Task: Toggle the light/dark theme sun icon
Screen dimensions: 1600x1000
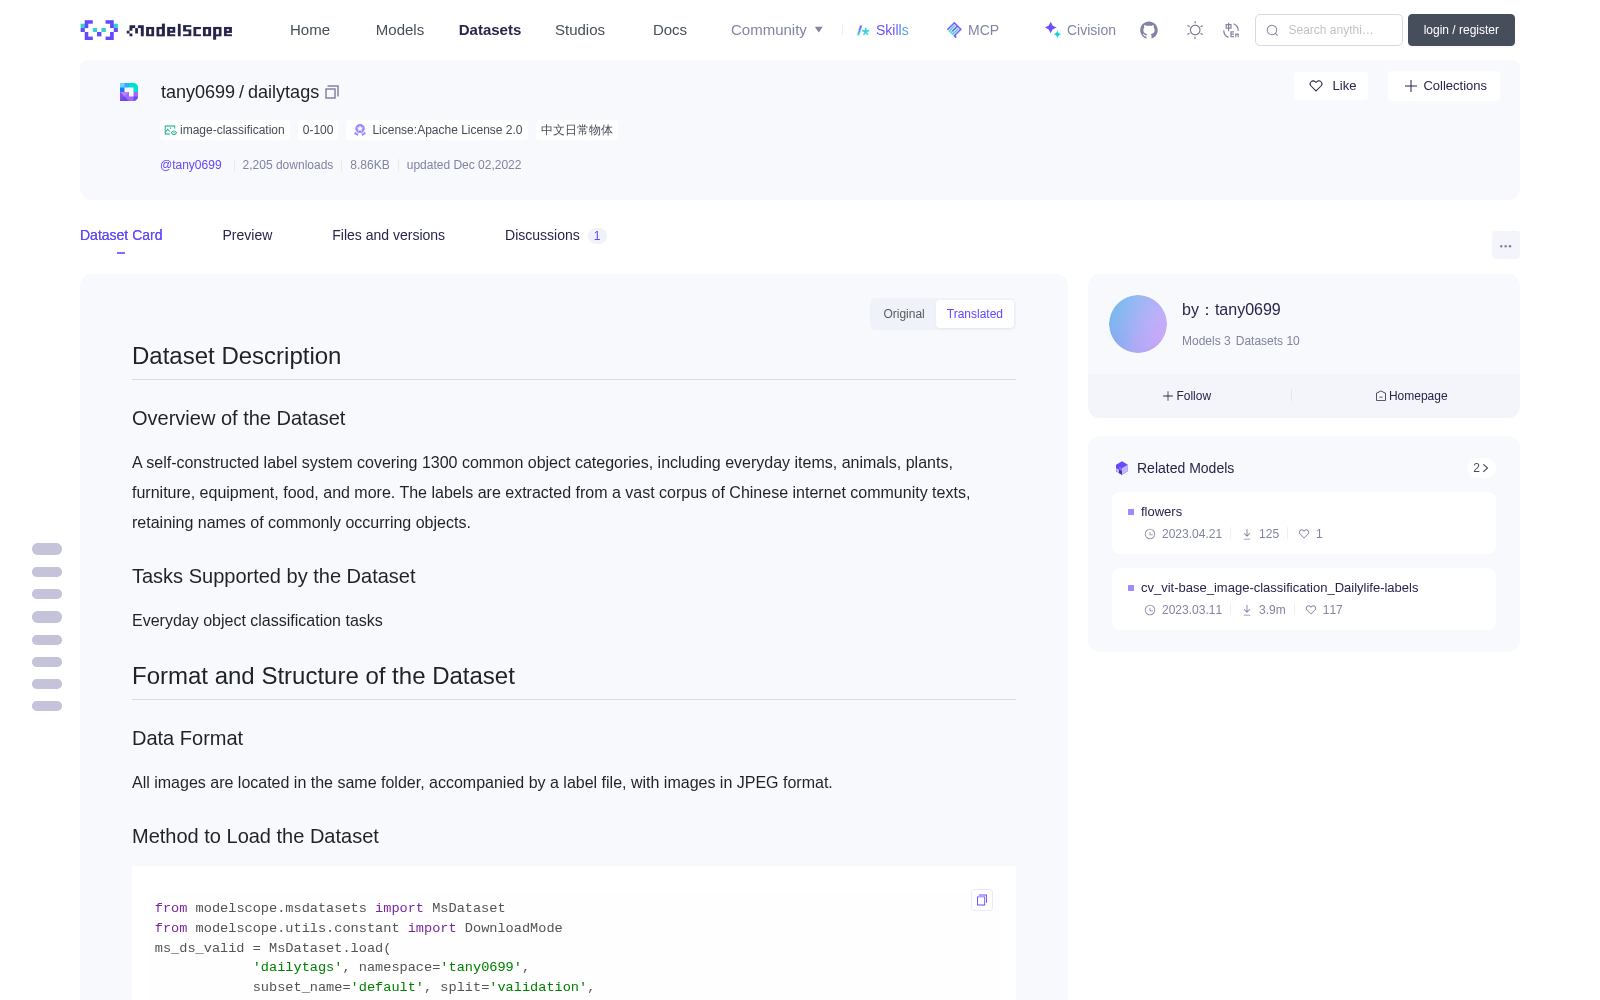Action: point(1195,30)
